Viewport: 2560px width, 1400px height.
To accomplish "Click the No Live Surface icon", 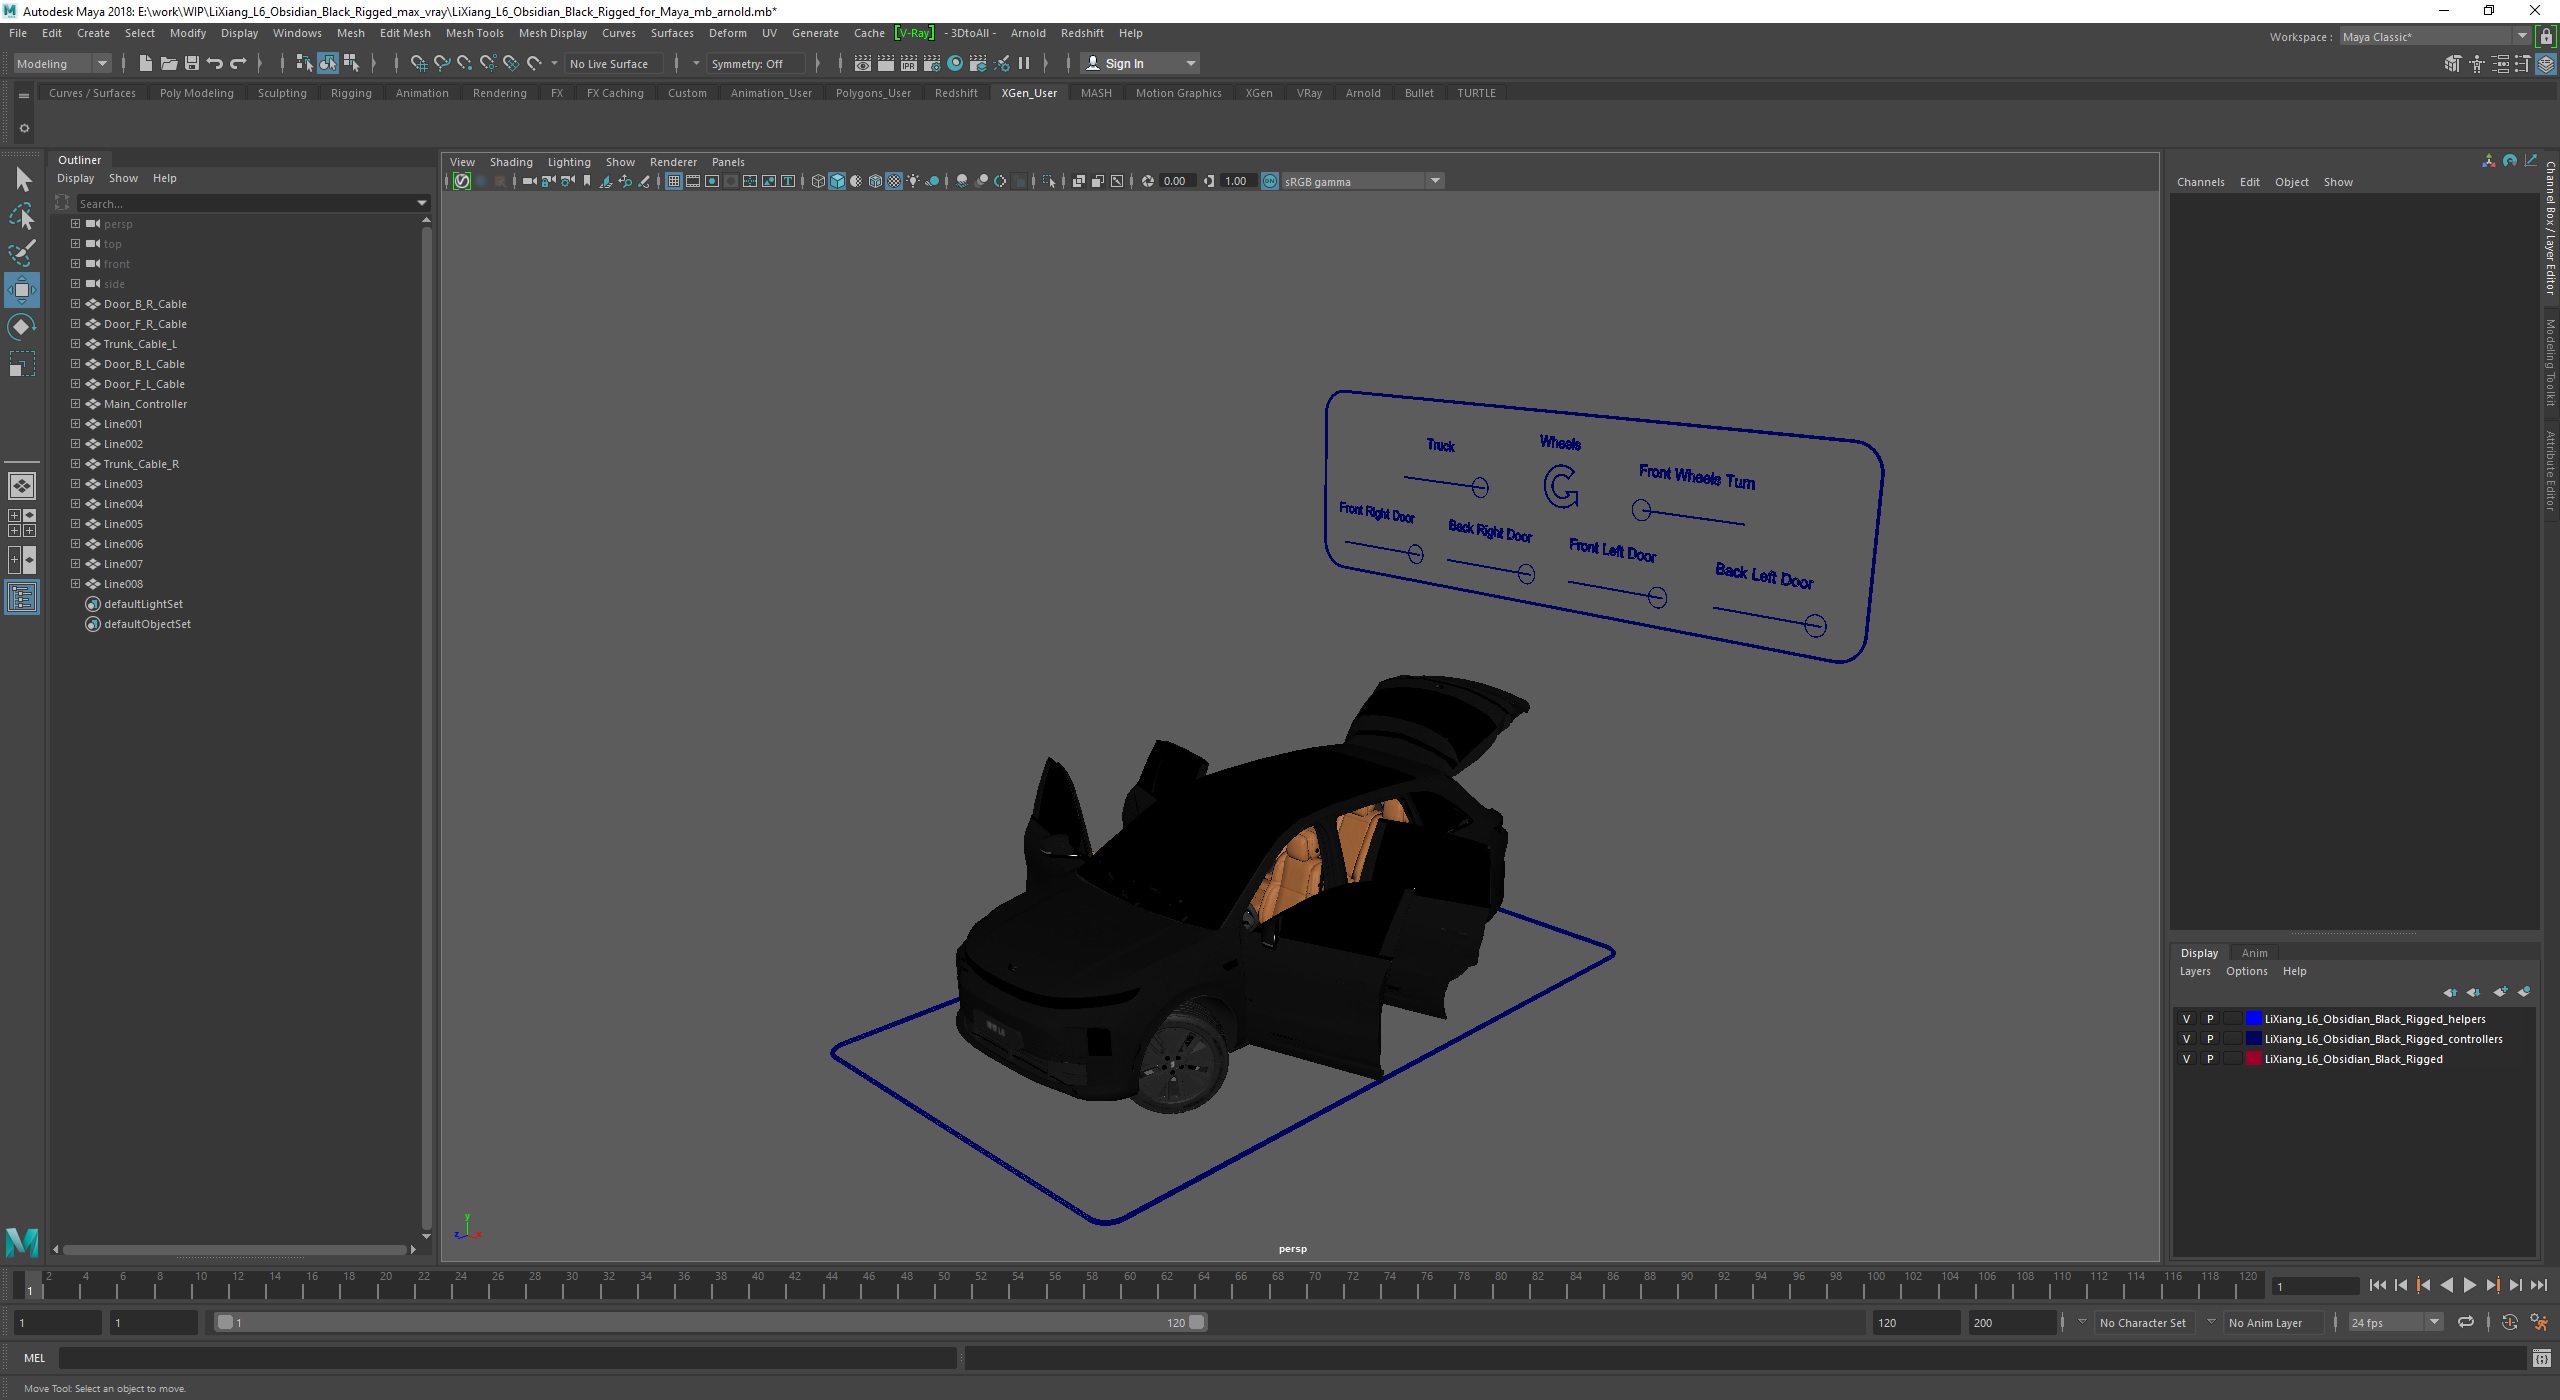I will point(614,64).
